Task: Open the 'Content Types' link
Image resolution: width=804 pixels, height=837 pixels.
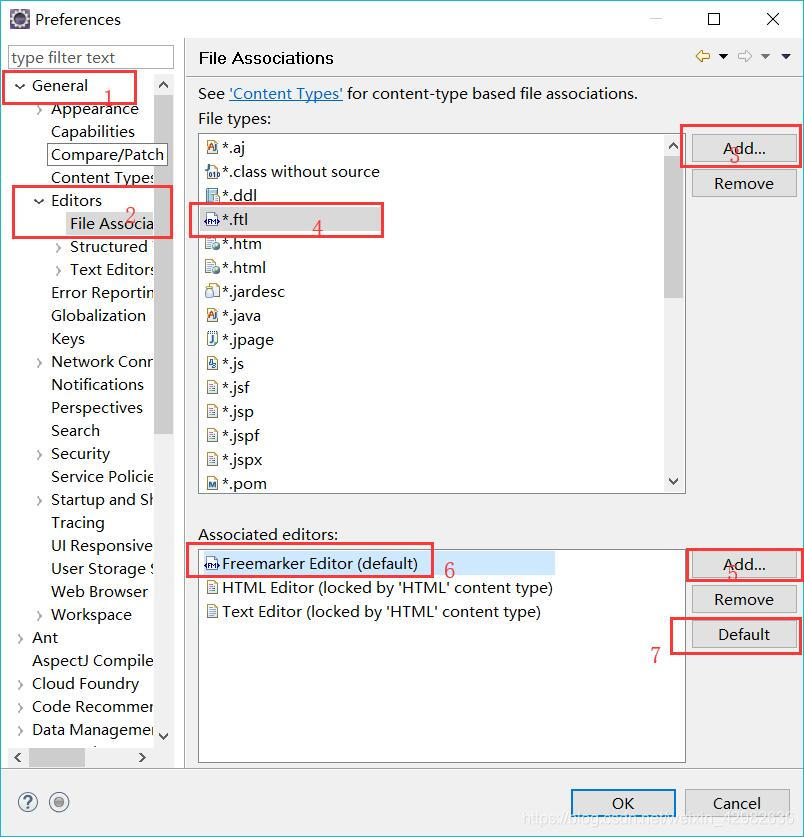Action: 286,93
